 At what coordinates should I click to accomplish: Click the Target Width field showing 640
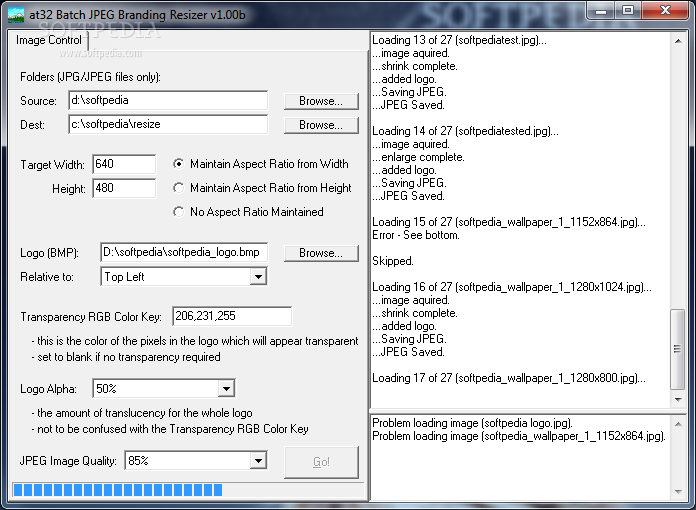124,164
